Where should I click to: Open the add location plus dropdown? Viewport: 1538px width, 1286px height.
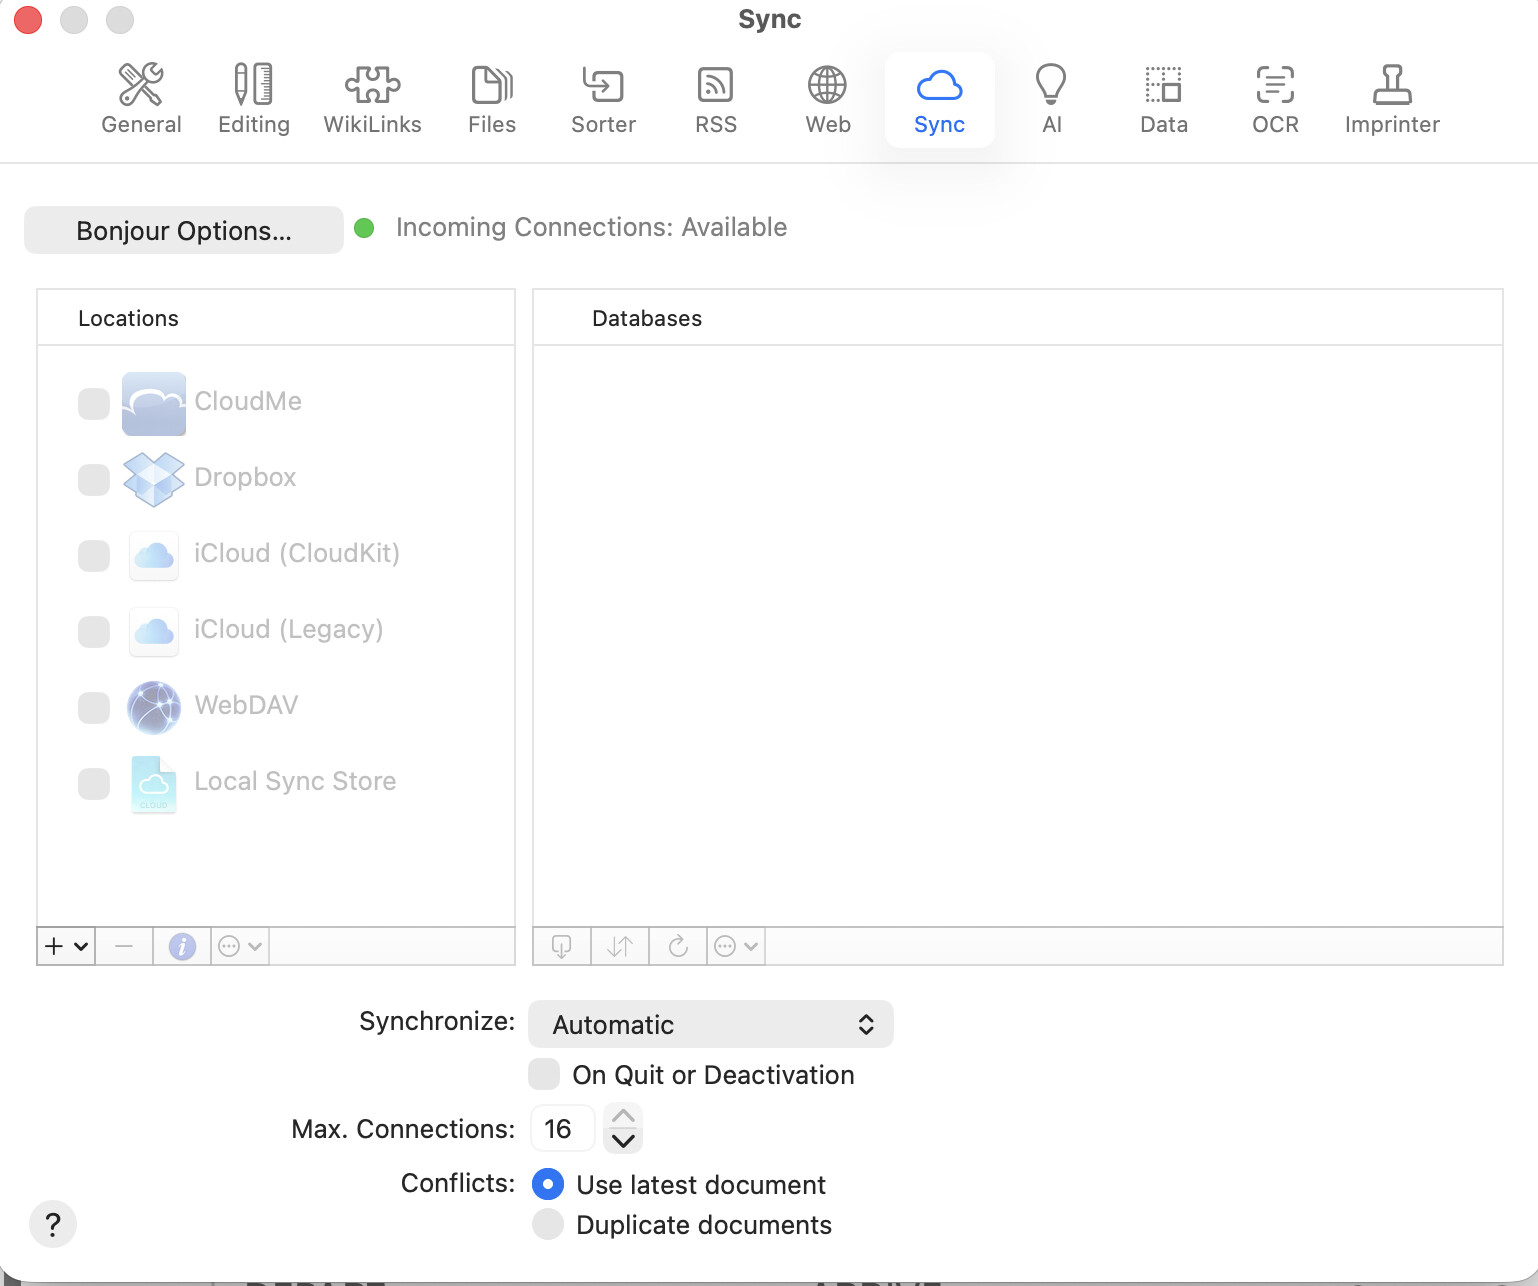click(x=66, y=946)
